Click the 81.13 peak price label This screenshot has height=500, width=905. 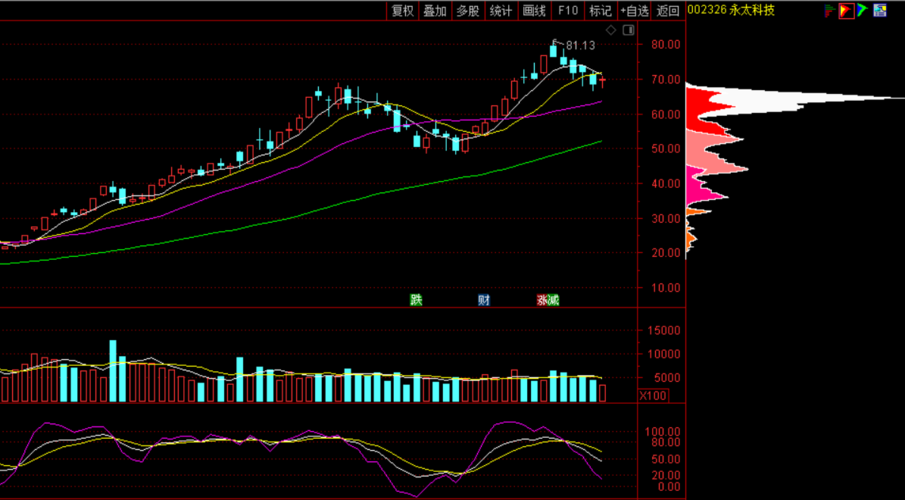pos(580,45)
